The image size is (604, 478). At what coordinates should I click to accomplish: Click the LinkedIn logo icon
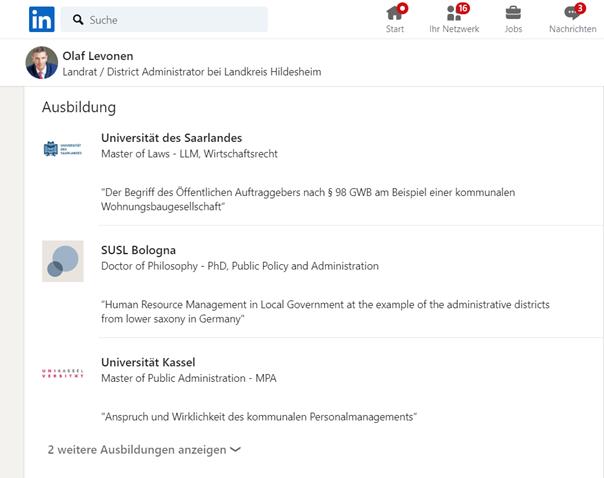coord(41,19)
